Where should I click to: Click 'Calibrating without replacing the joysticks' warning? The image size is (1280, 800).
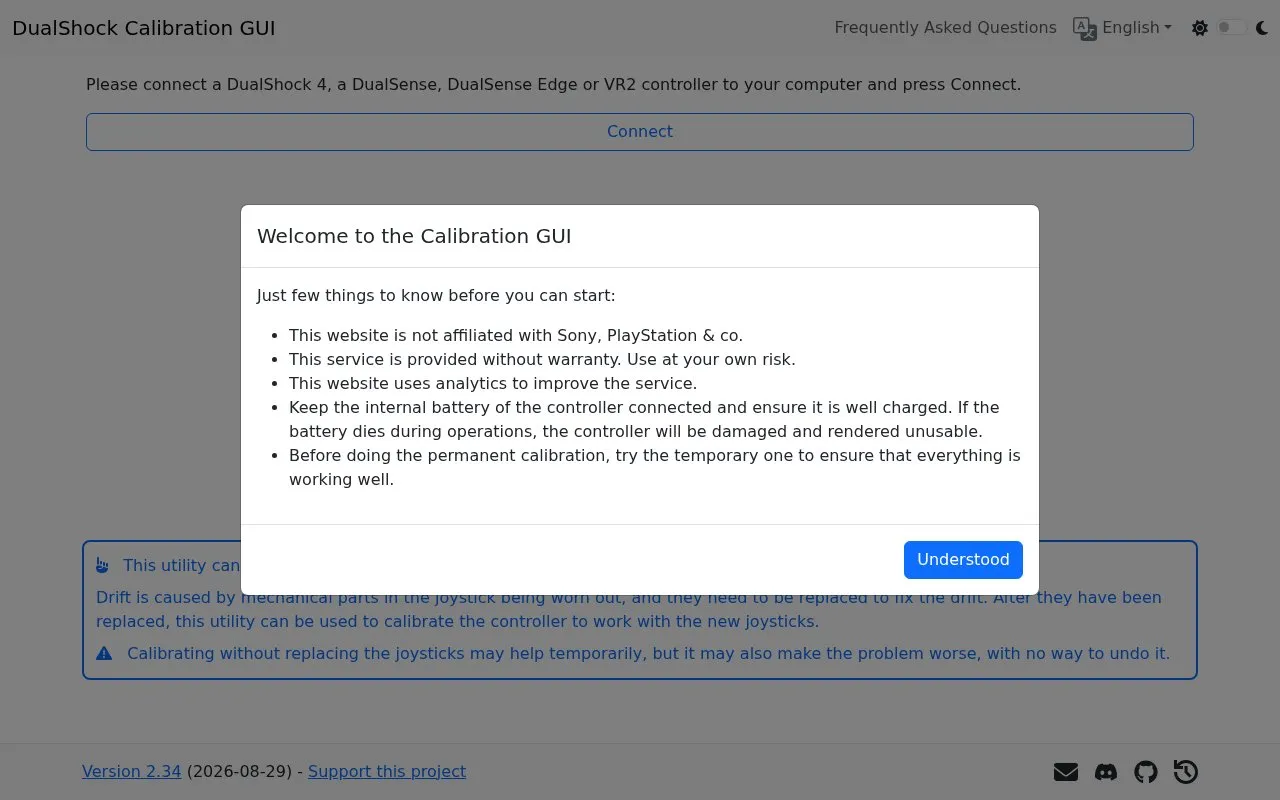648,654
